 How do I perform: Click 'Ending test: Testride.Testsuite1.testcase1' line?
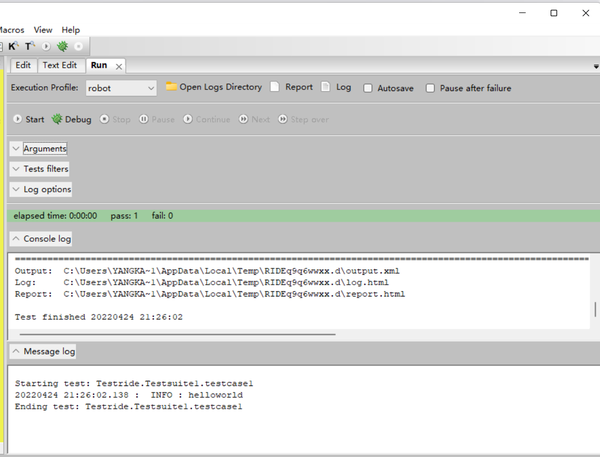tap(129, 406)
